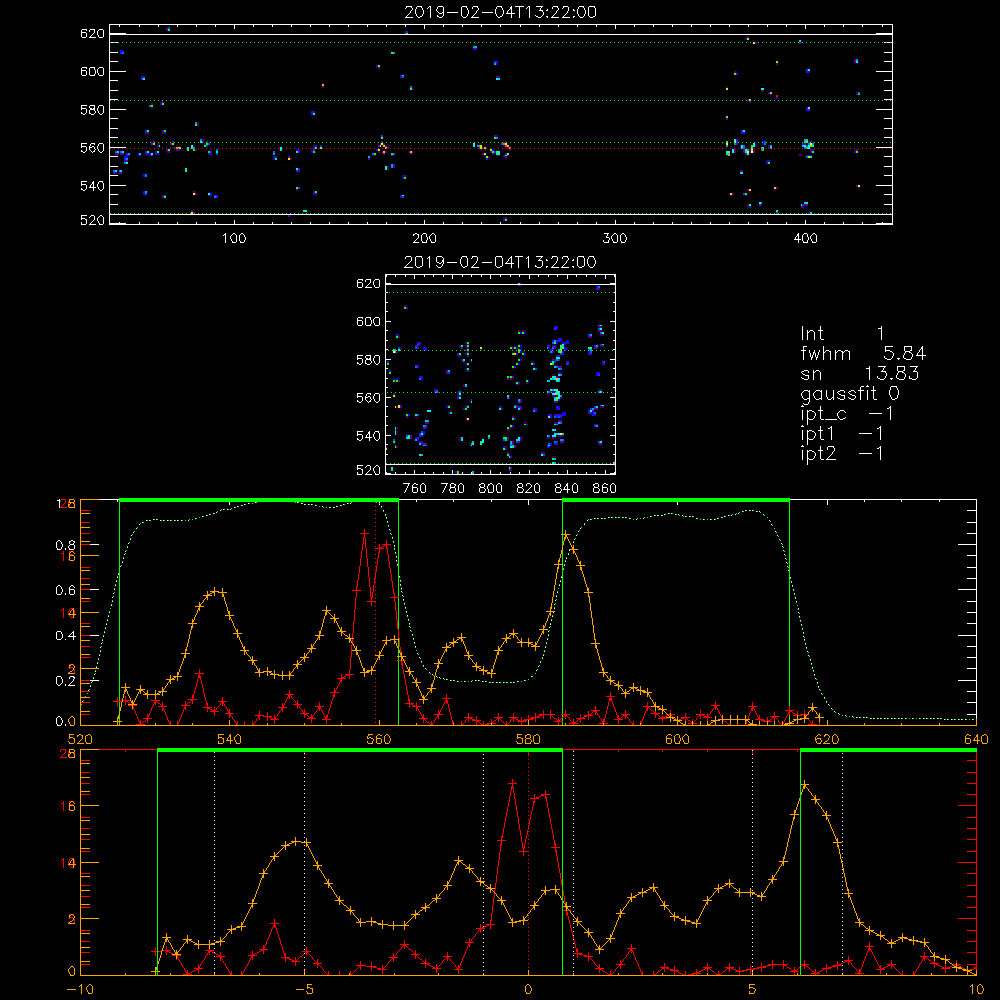The height and width of the screenshot is (1000, 1000).
Task: Click x-axis label 200 on top plot
Action: [x=424, y=239]
